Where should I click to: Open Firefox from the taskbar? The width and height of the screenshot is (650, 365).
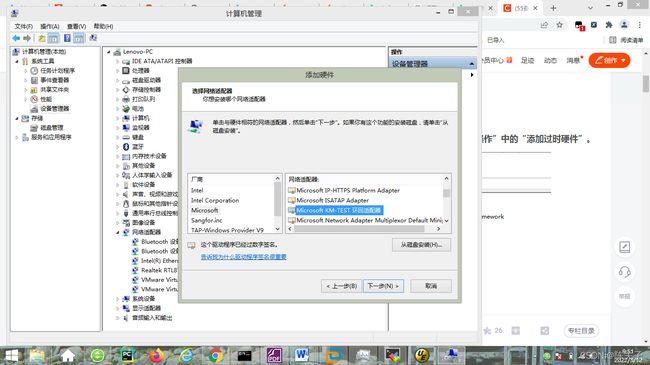pos(156,355)
